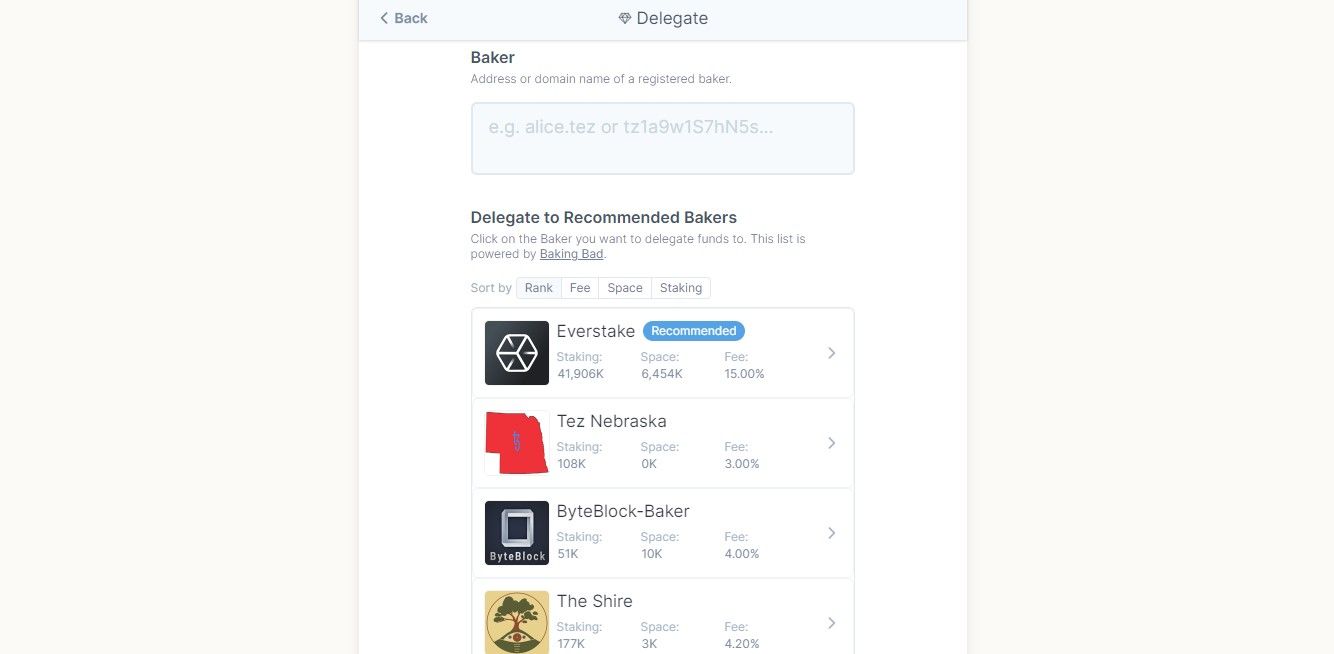
Task: Click the ByteBlock-Baker logo icon
Action: [517, 533]
